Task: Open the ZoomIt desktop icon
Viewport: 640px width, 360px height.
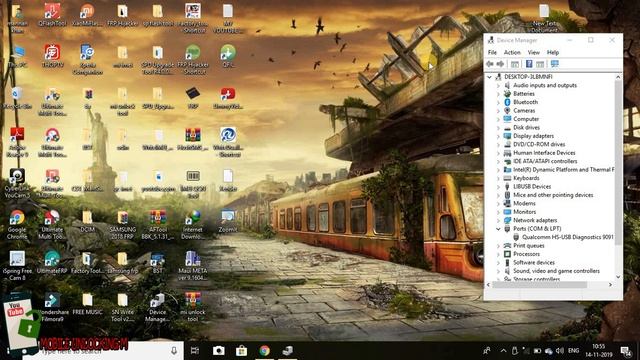Action: pos(228,221)
